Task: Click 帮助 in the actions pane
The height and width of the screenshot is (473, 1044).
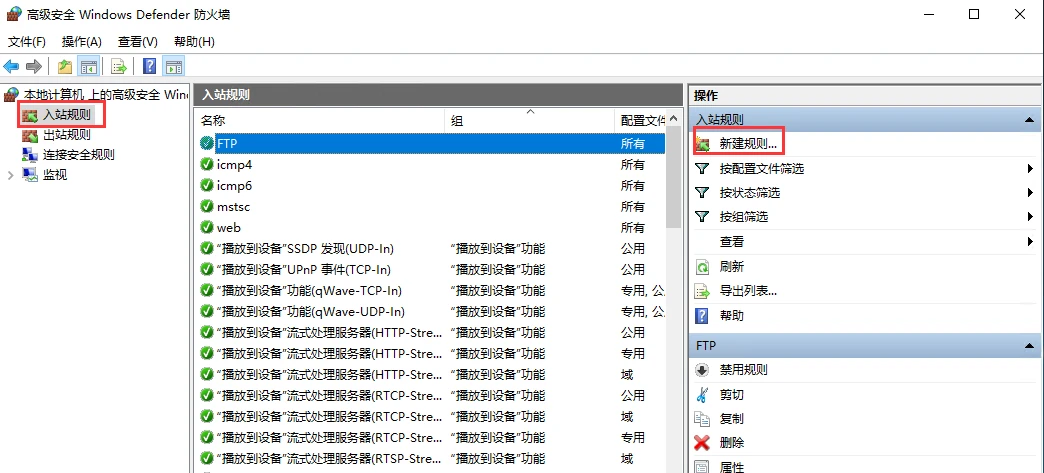Action: click(x=731, y=316)
